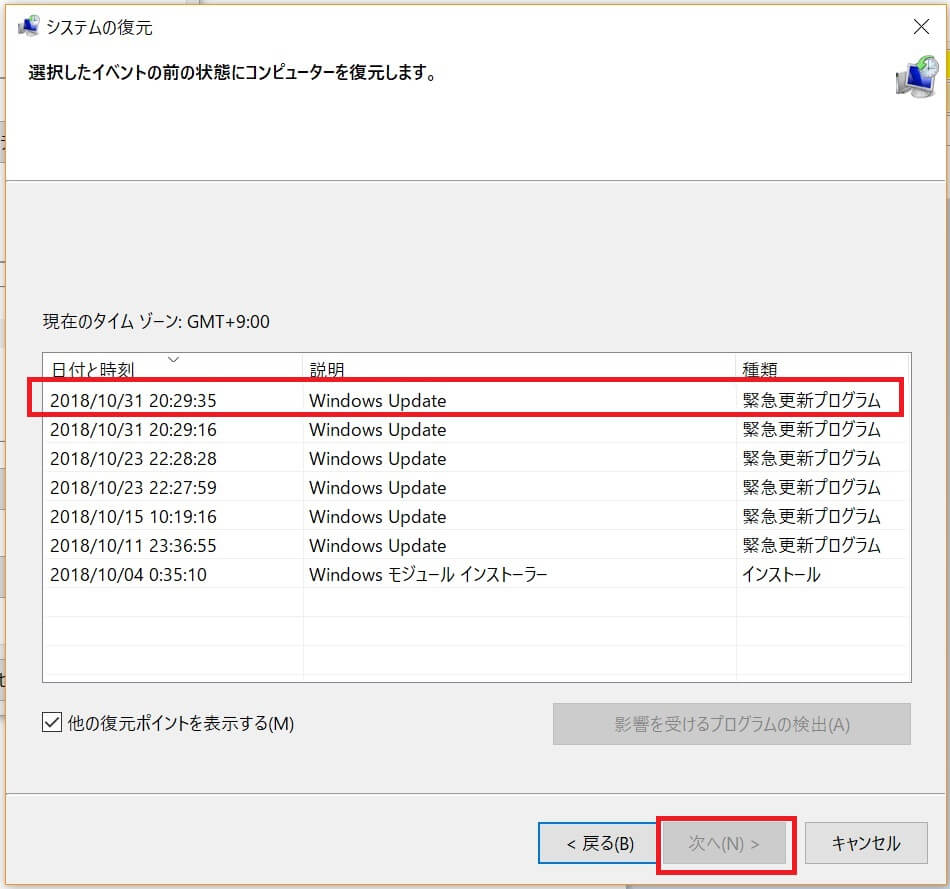Close the System Restore dialog
The image size is (950, 889).
pos(921,26)
